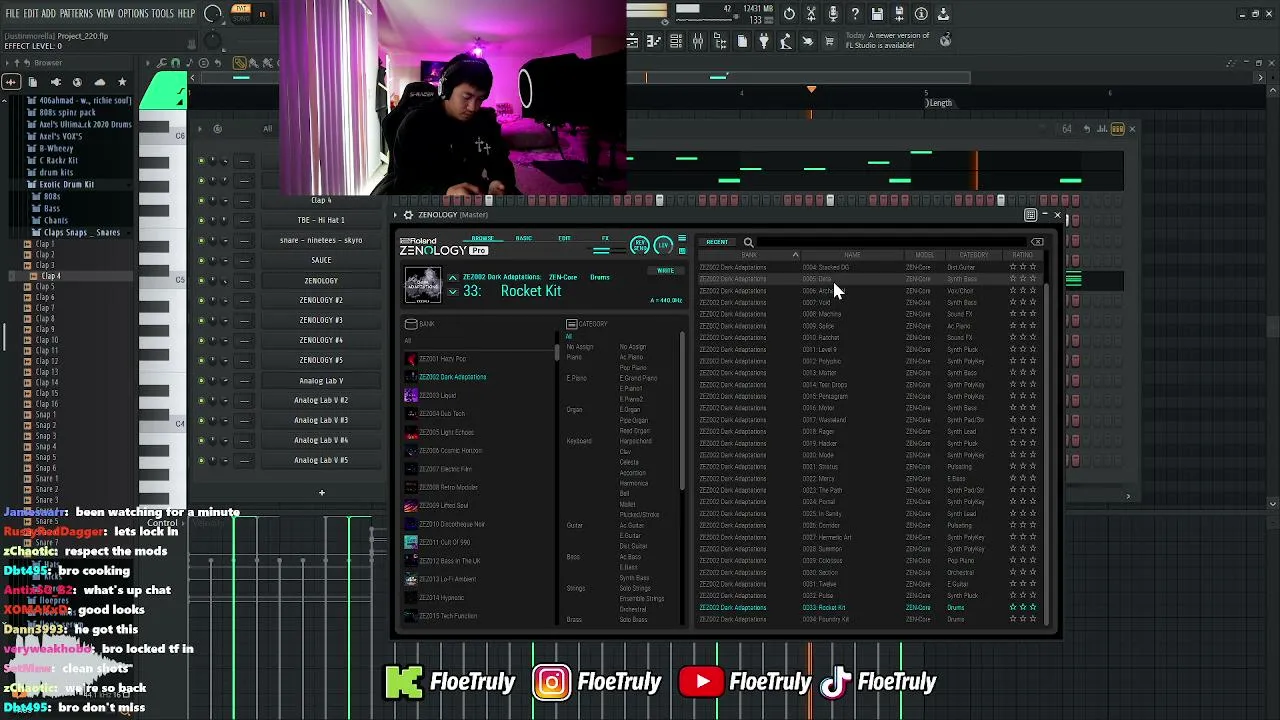This screenshot has height=720, width=1280.
Task: Sort the preset list by BANK column
Action: (749, 255)
